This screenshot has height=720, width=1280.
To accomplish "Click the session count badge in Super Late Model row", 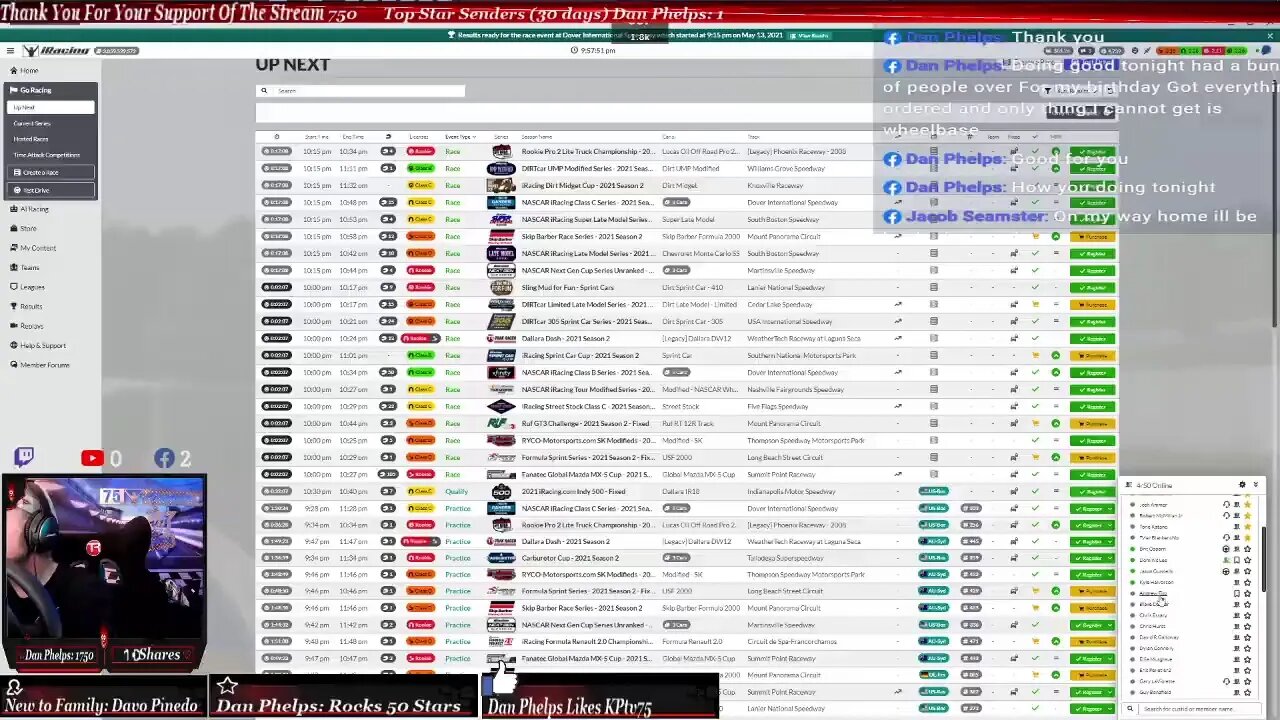I will (x=387, y=220).
